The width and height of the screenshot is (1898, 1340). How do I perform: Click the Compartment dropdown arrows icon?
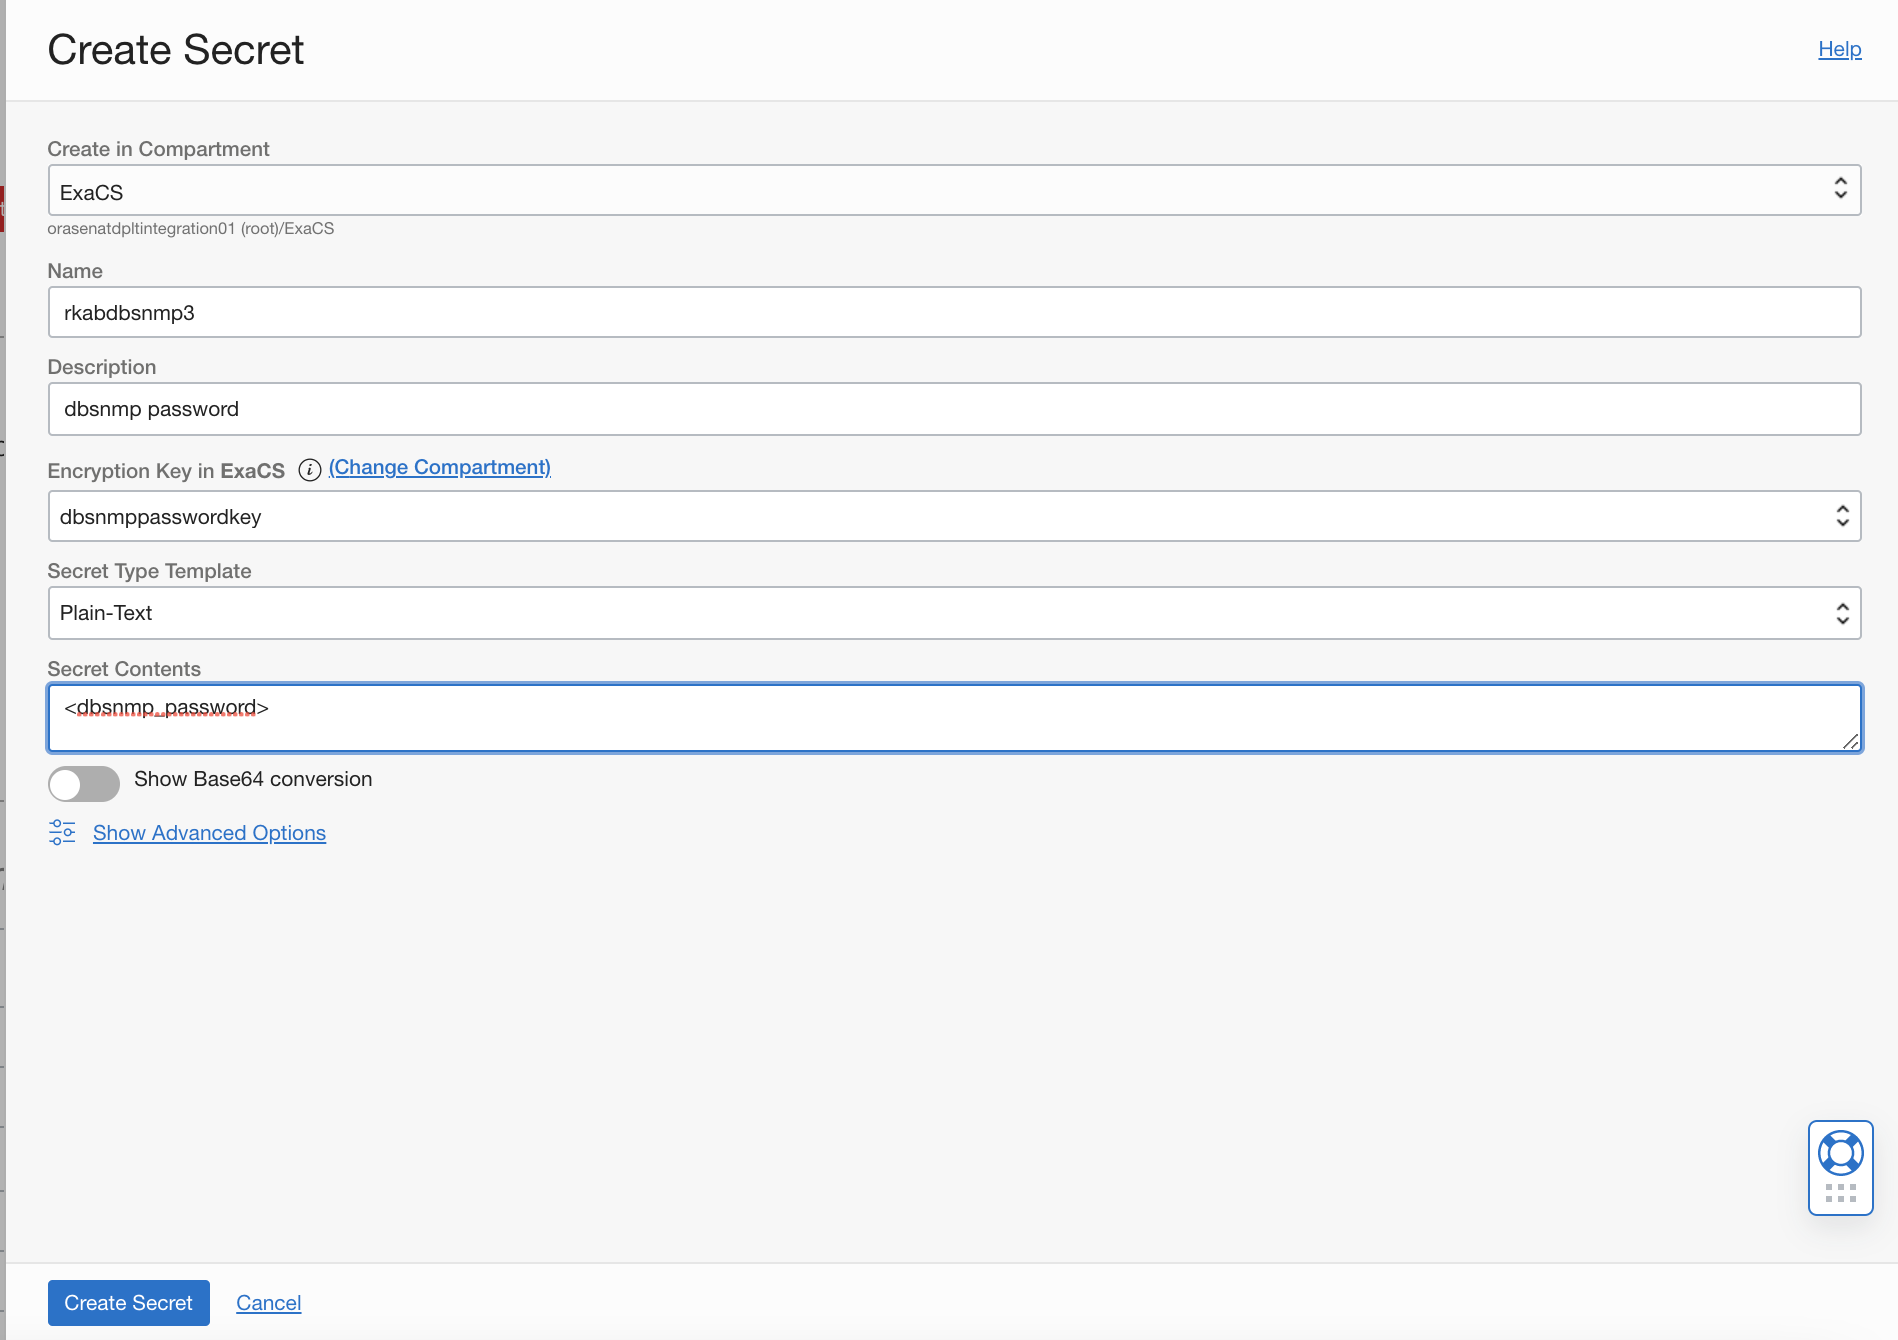coord(1840,189)
